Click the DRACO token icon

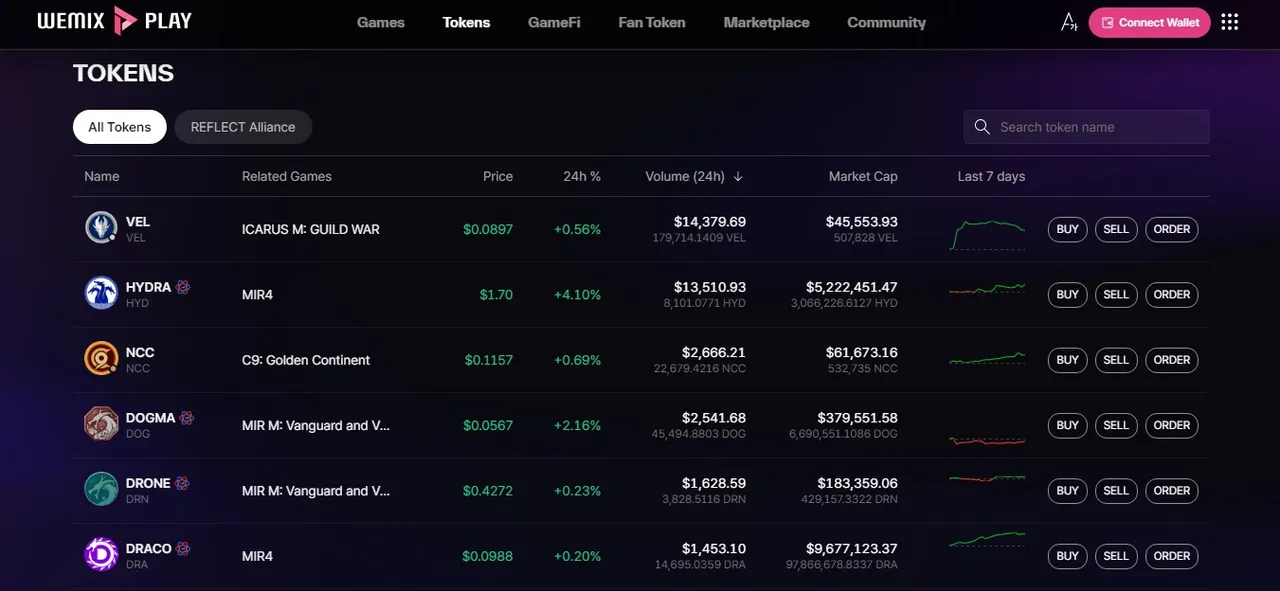point(101,556)
